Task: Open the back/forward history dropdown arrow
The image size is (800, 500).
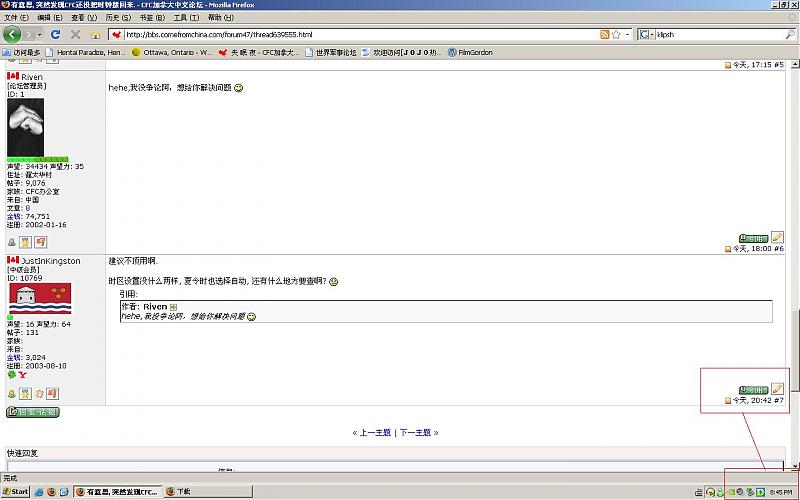Action: (x=38, y=35)
